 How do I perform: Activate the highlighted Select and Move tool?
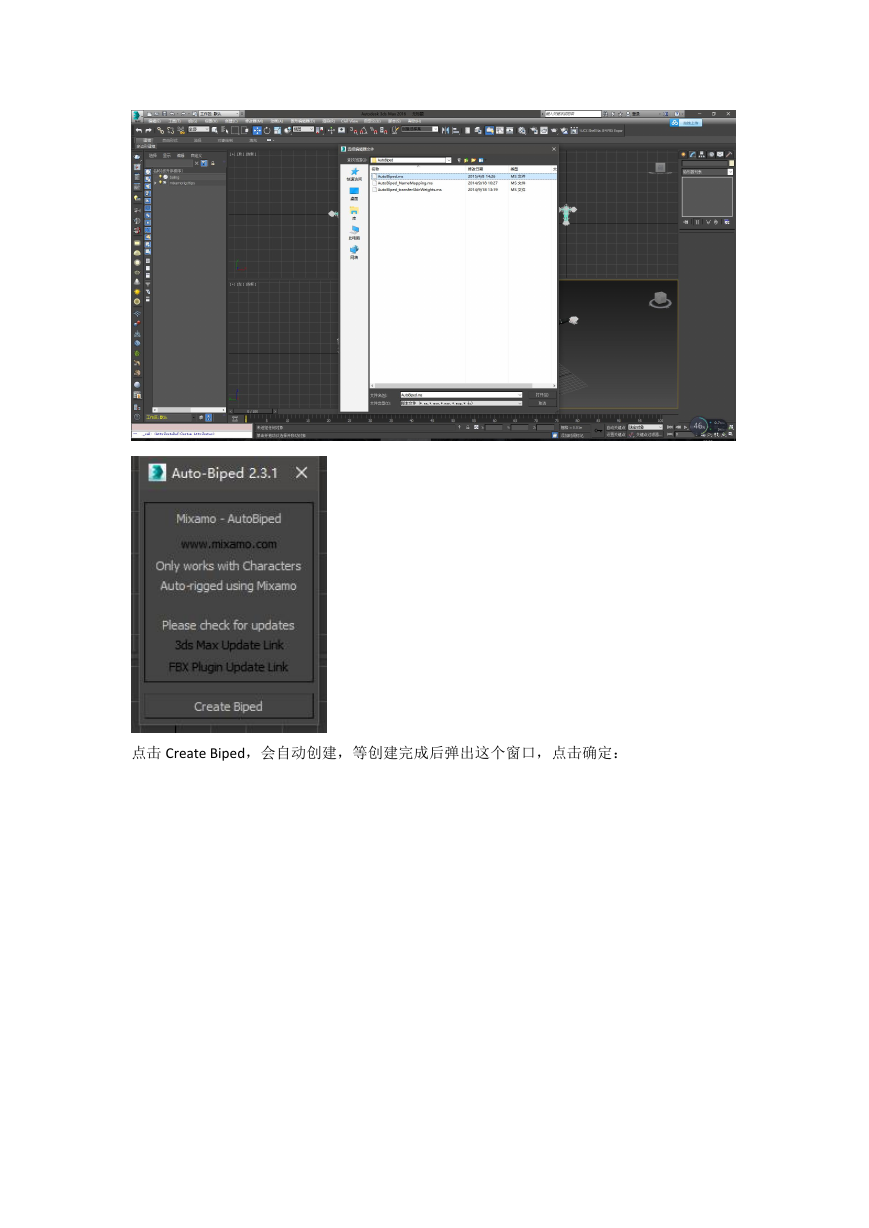[257, 130]
